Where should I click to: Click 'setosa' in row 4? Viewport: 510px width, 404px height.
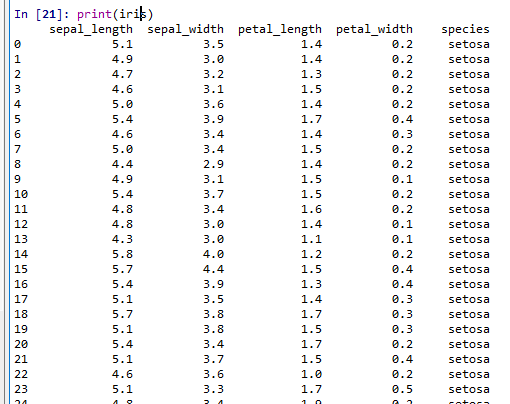469,104
